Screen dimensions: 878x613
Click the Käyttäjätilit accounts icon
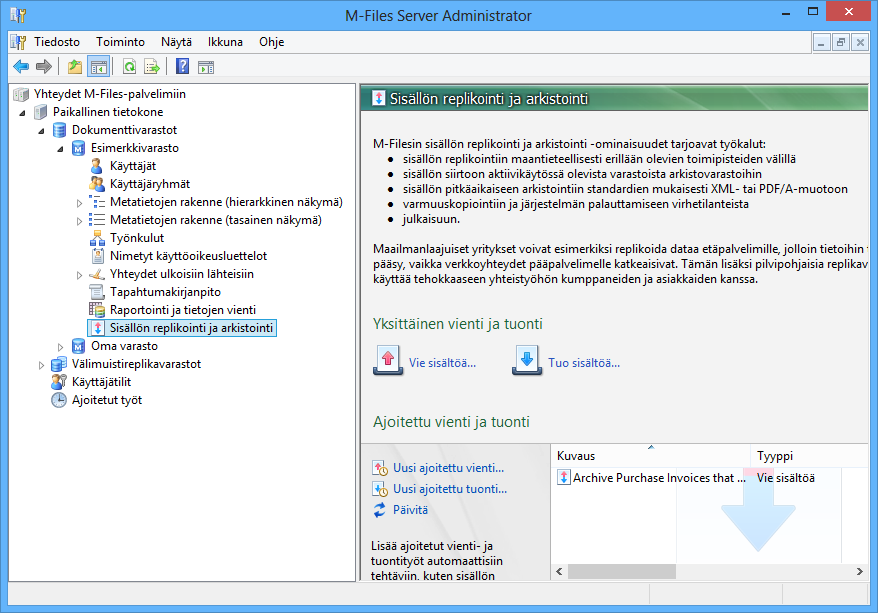click(59, 382)
